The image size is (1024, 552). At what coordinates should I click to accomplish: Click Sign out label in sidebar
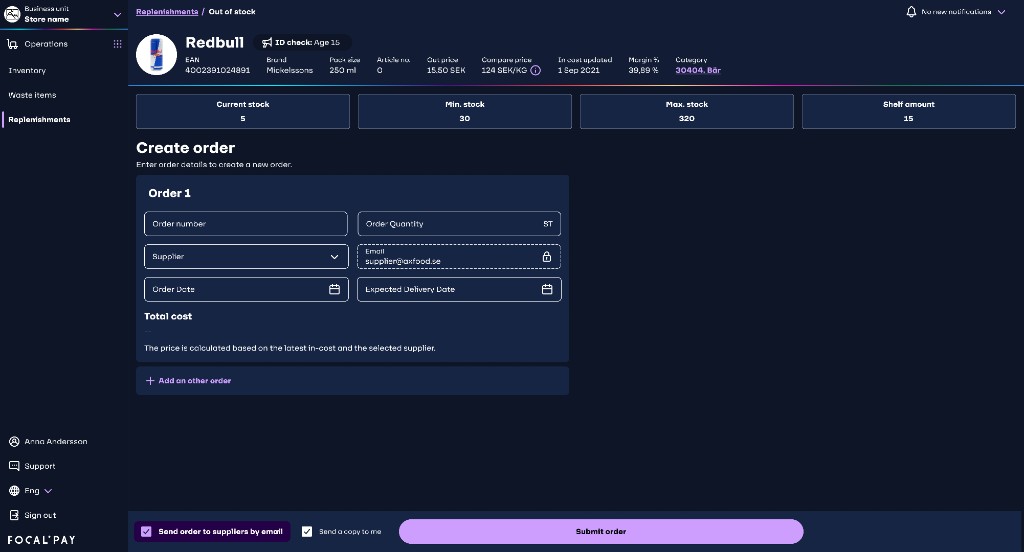coord(40,515)
